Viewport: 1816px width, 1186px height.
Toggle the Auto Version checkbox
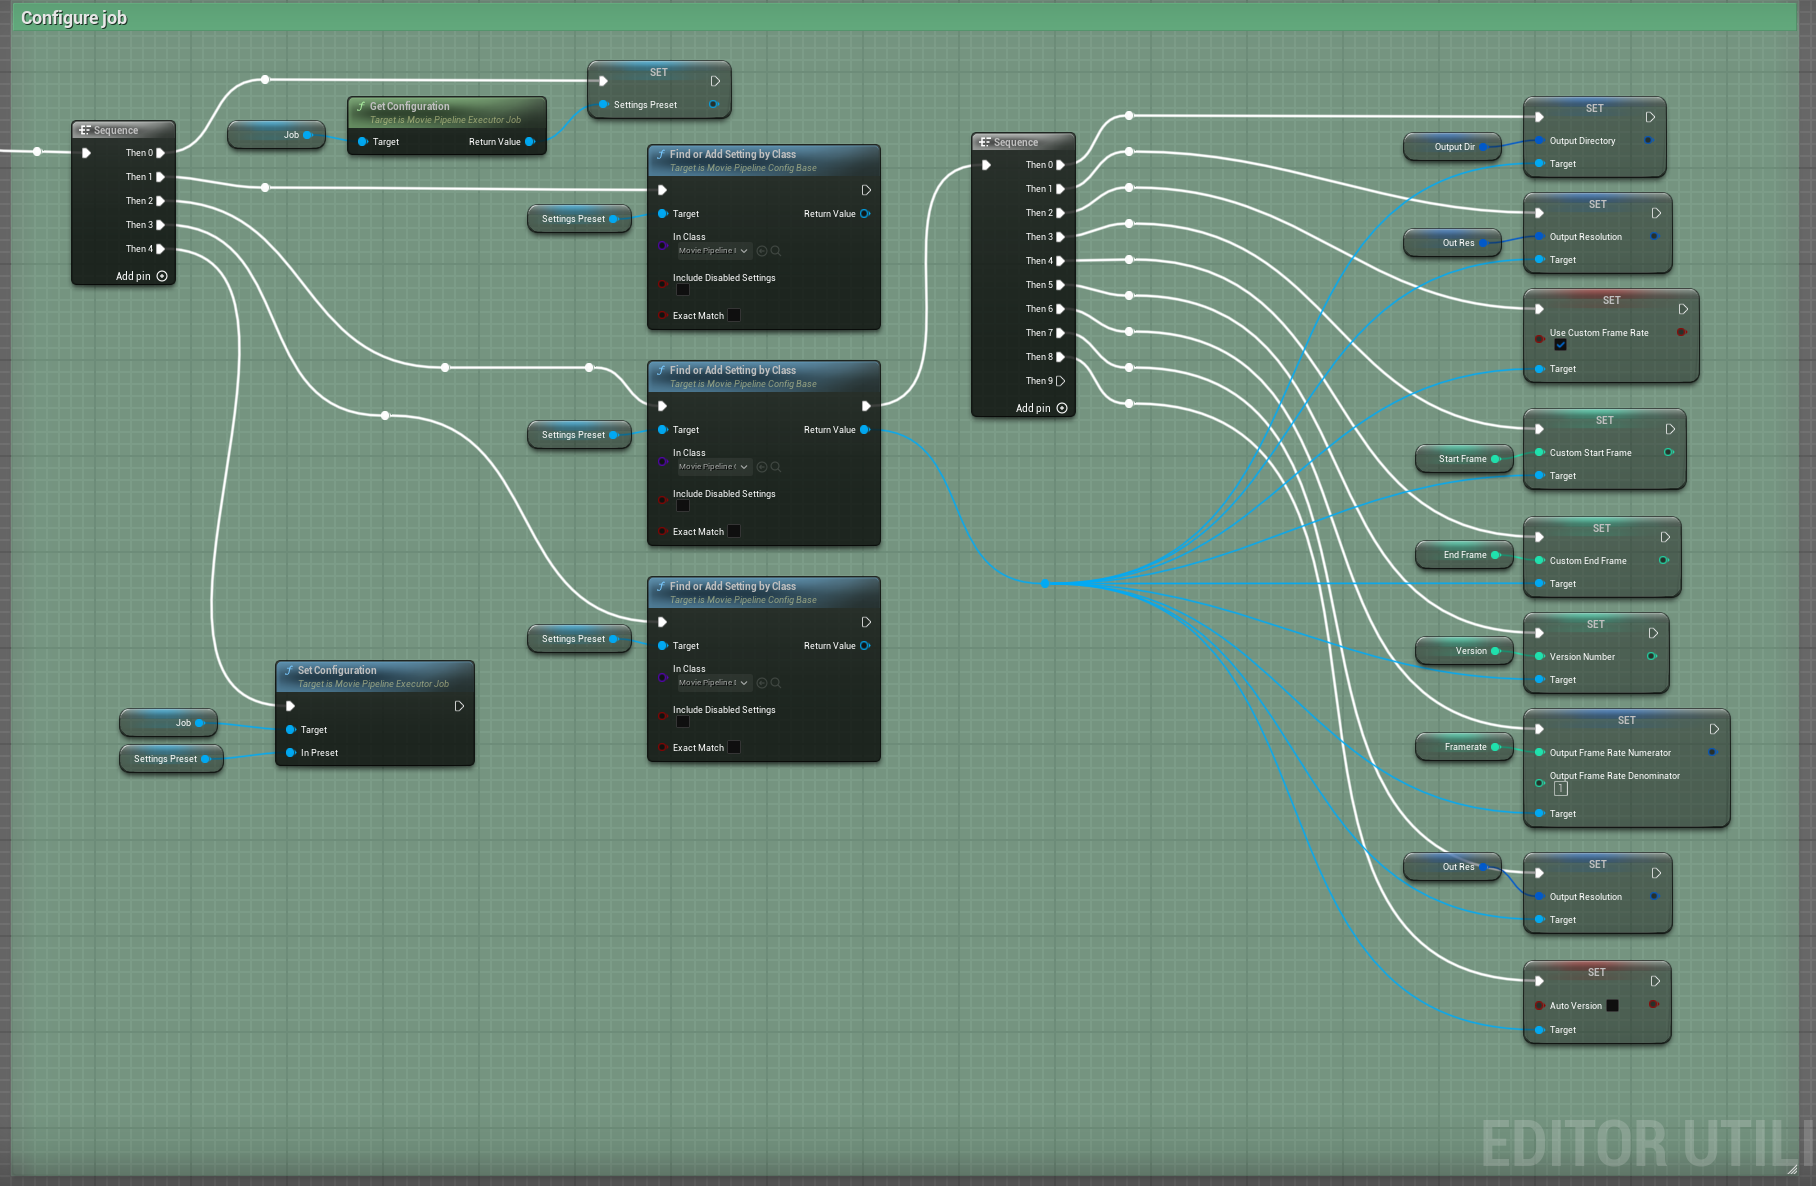(1612, 1006)
